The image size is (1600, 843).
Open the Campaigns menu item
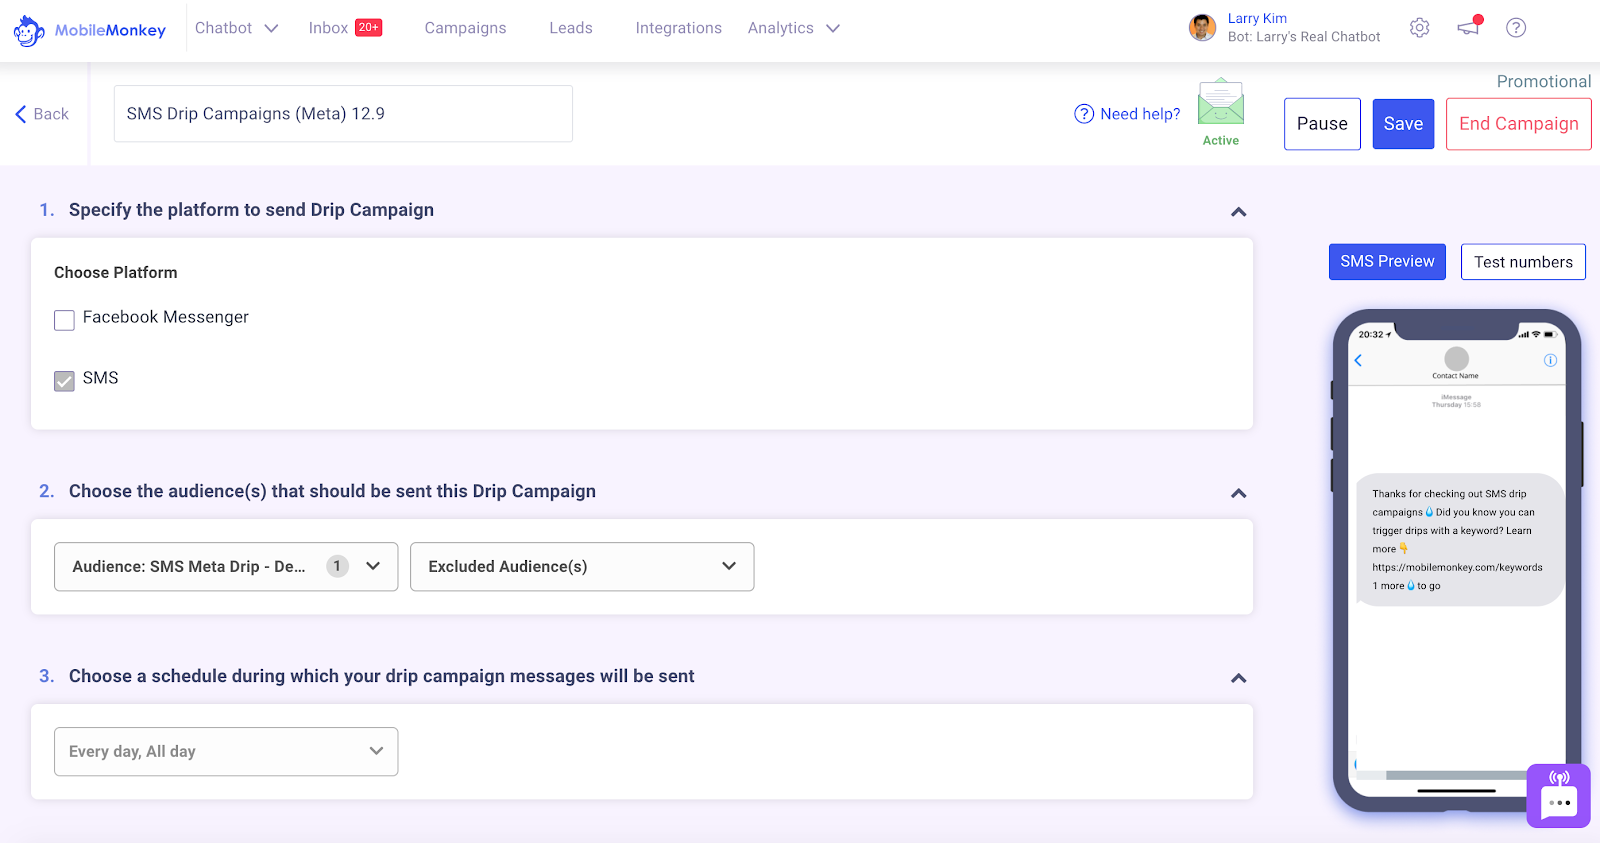click(465, 28)
